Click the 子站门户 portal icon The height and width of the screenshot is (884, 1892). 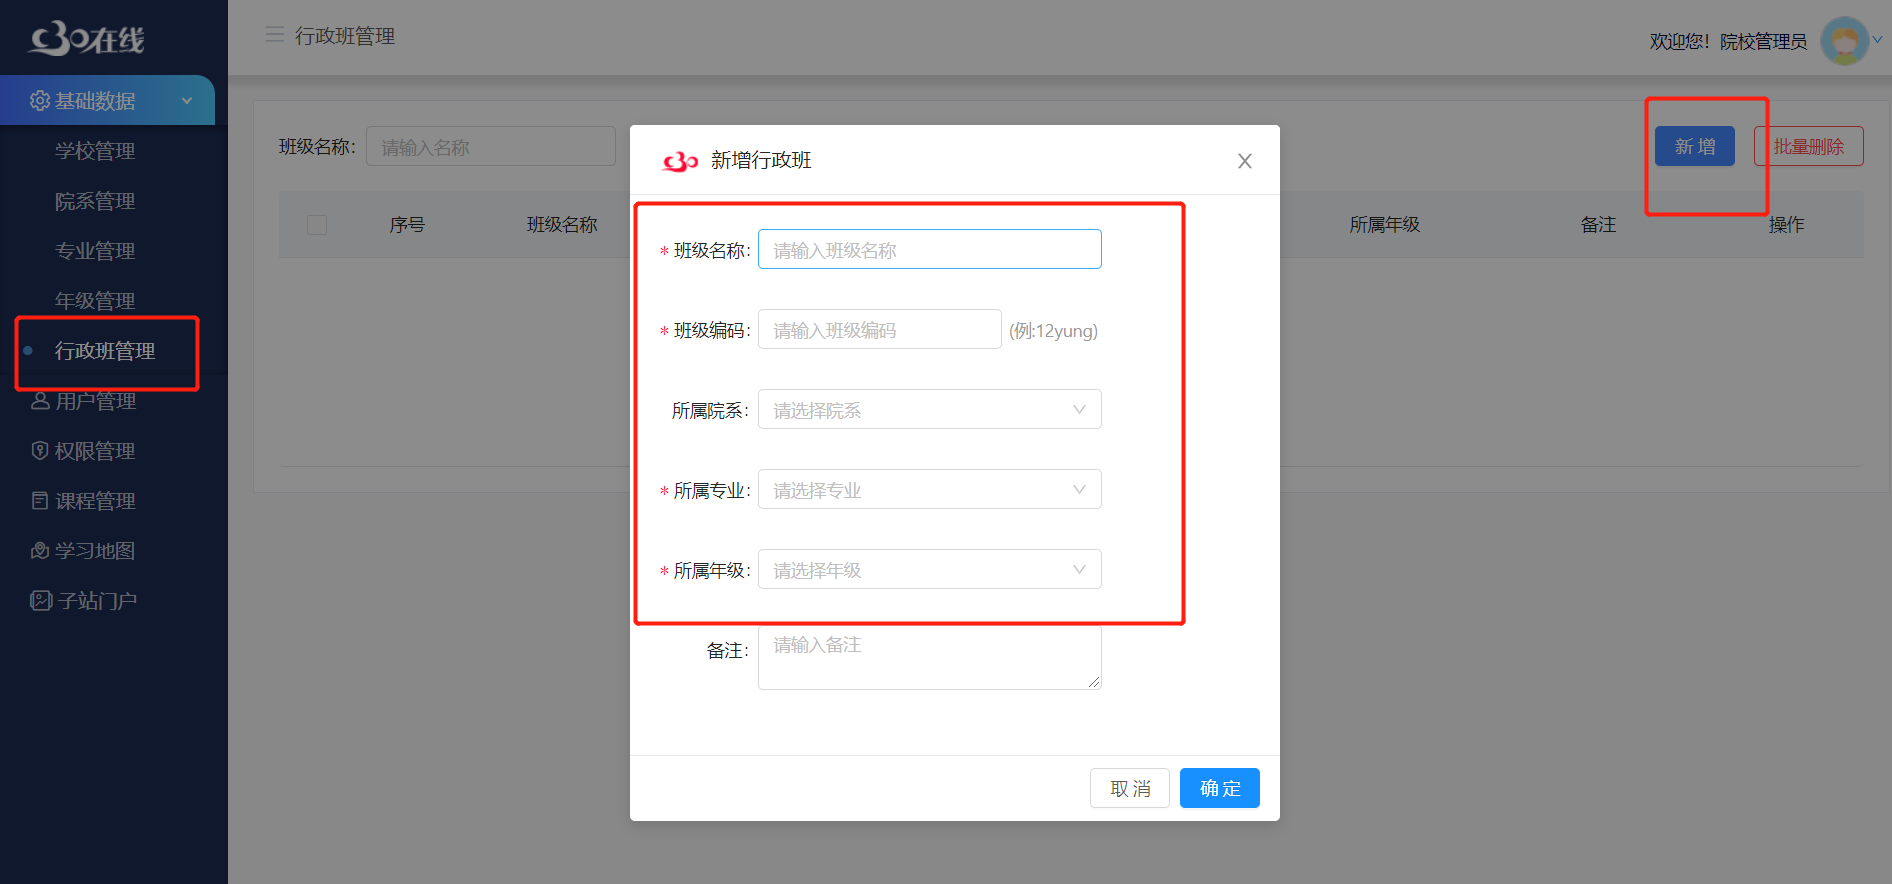(41, 601)
